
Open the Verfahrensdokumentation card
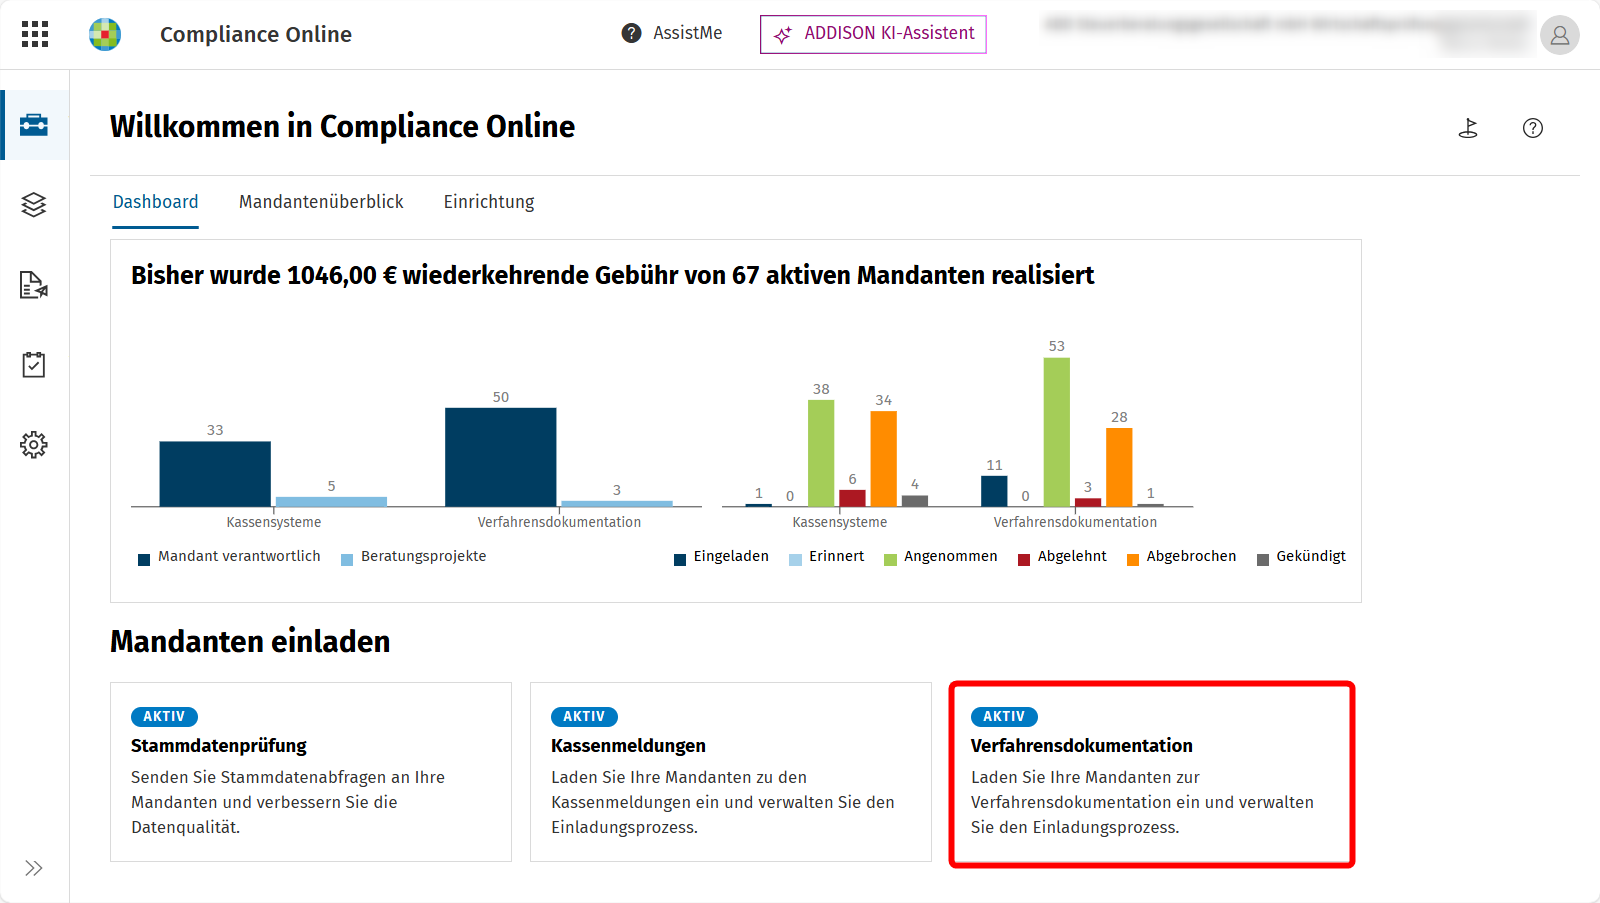(x=1151, y=774)
